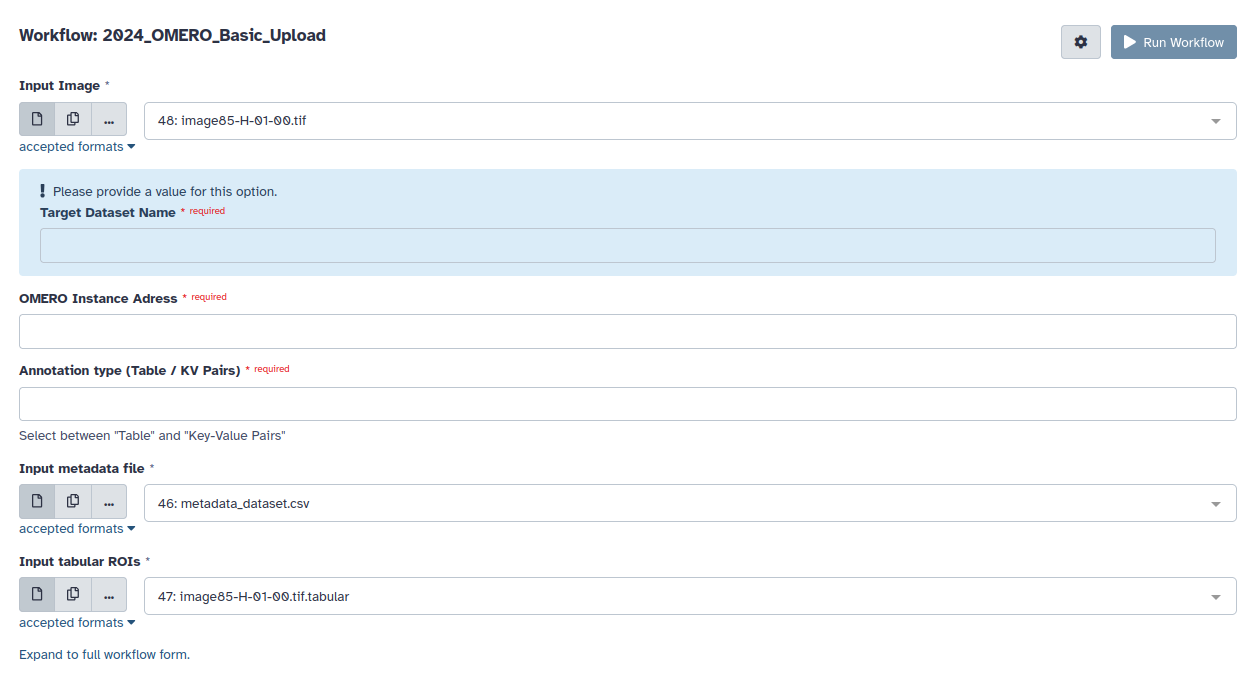1254x691 pixels.
Task: Click browse datasets ellipsis for Input Image
Action: 109,119
